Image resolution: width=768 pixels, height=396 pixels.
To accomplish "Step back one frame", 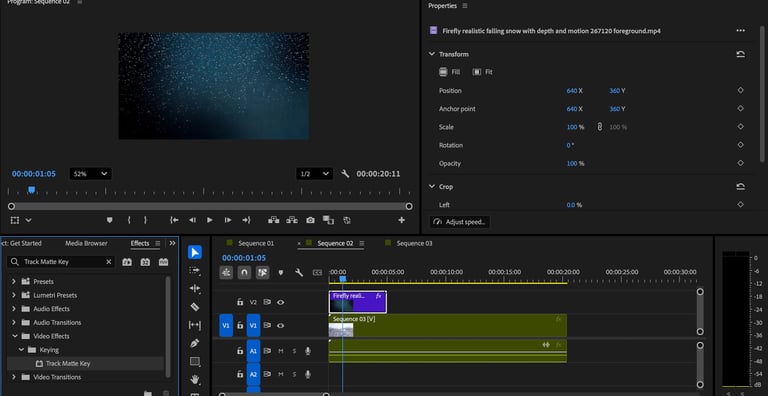I will [192, 221].
